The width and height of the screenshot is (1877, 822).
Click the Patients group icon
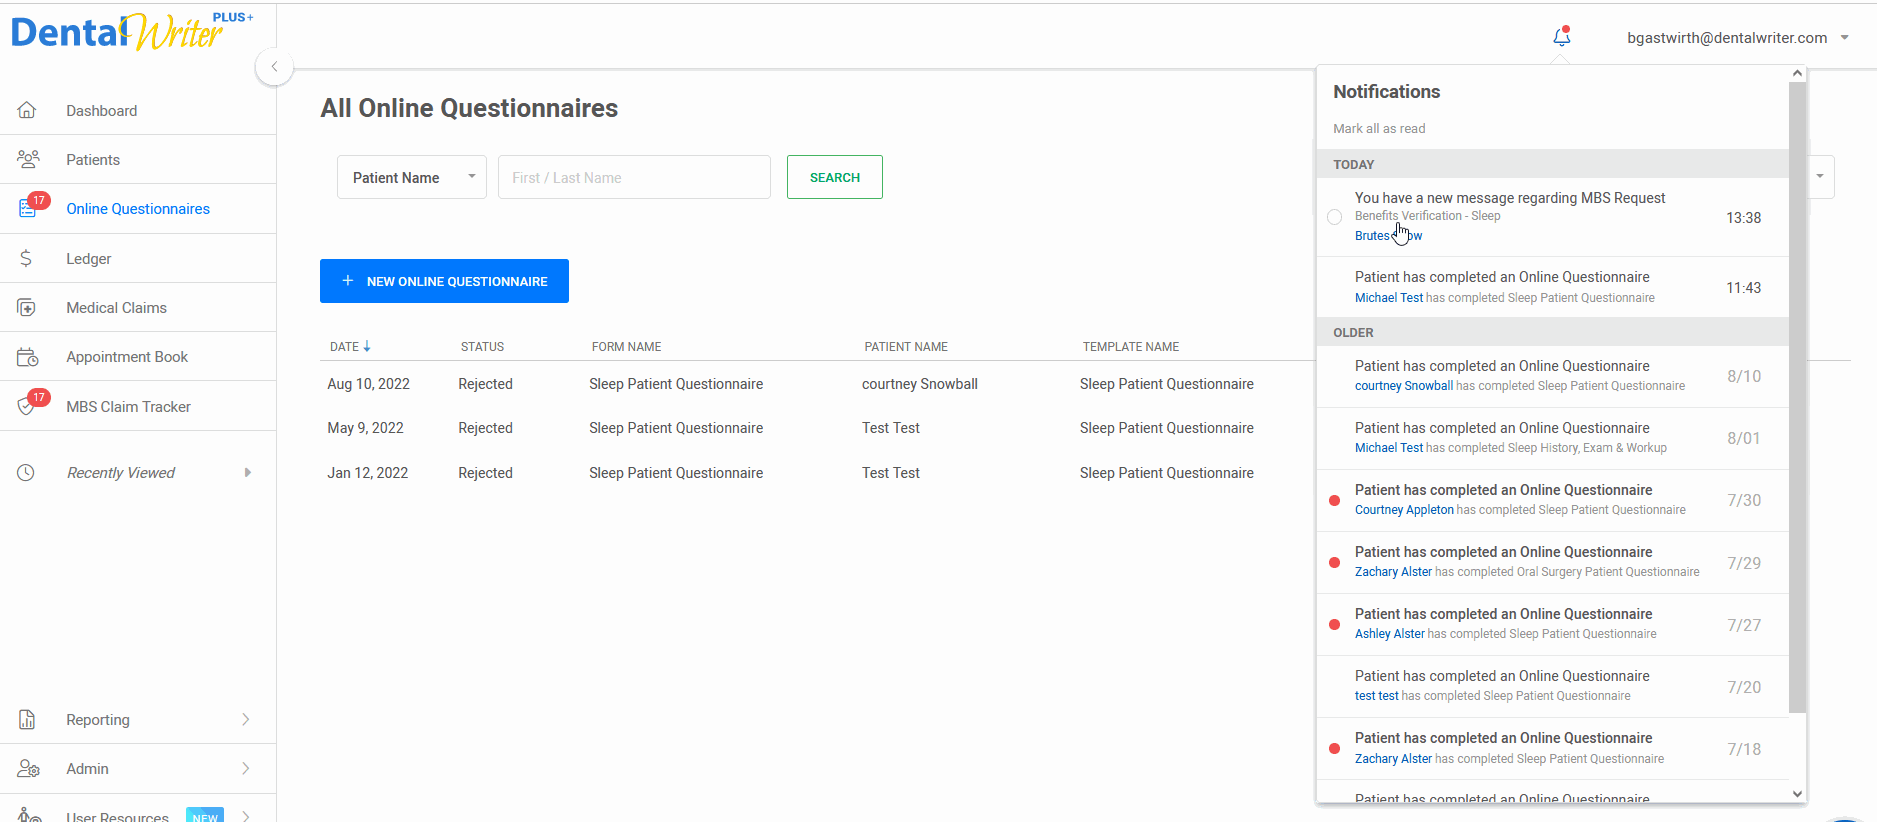tap(28, 159)
